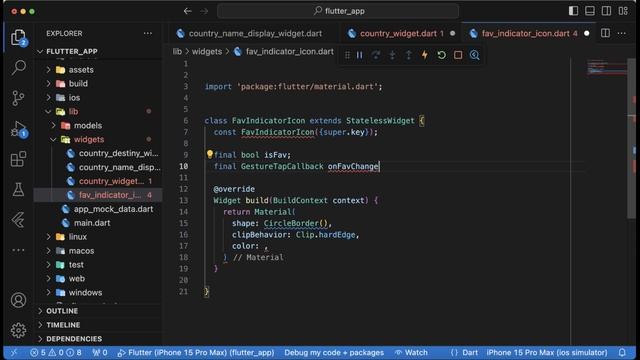Viewport: 640px width, 360px height.
Task: Click the widgets breadcrumb
Action: click(x=207, y=51)
